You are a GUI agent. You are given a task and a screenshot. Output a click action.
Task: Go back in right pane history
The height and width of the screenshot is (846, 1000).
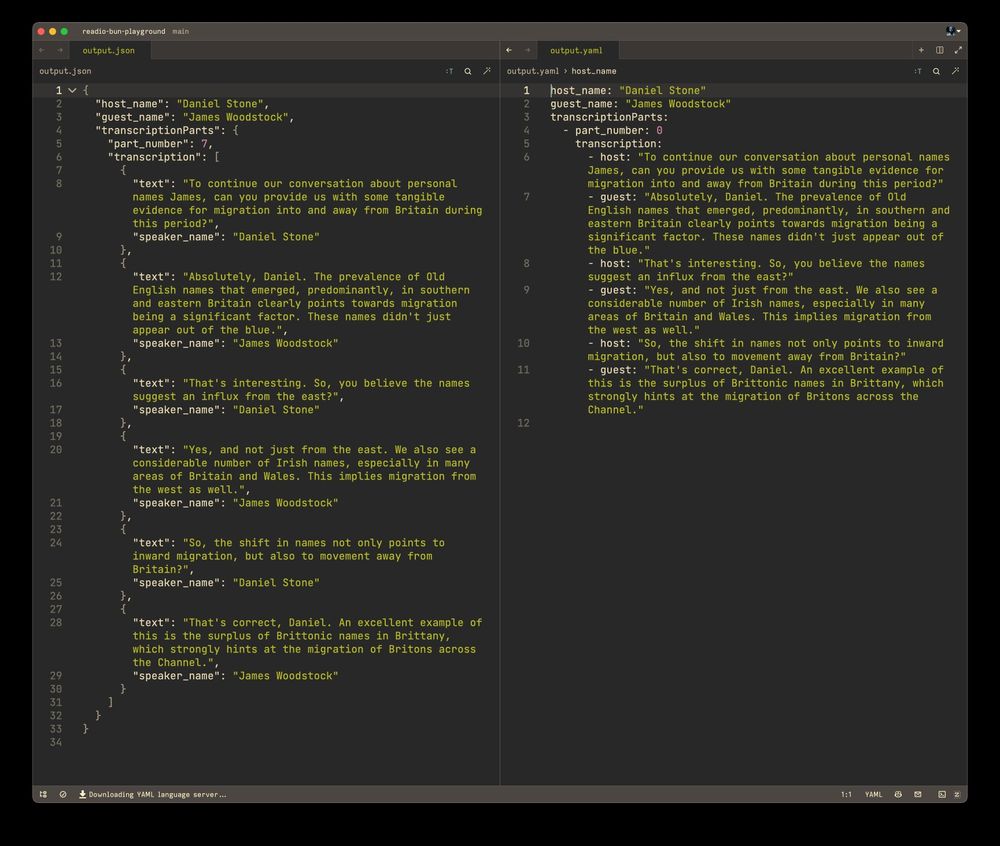coord(509,50)
